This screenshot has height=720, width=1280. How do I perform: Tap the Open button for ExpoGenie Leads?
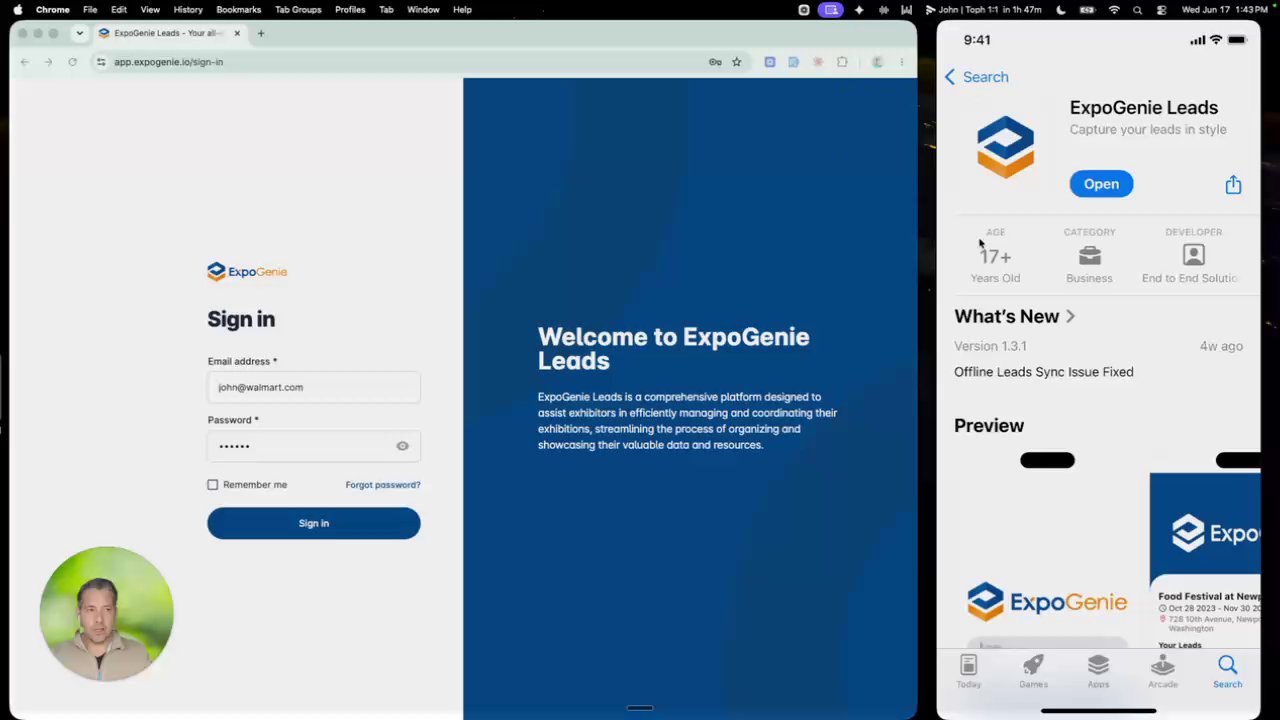(x=1101, y=184)
